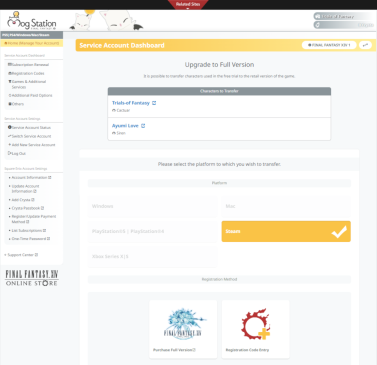Open the Account Information external link
The height and width of the screenshot is (365, 377).
pyautogui.click(x=30, y=178)
